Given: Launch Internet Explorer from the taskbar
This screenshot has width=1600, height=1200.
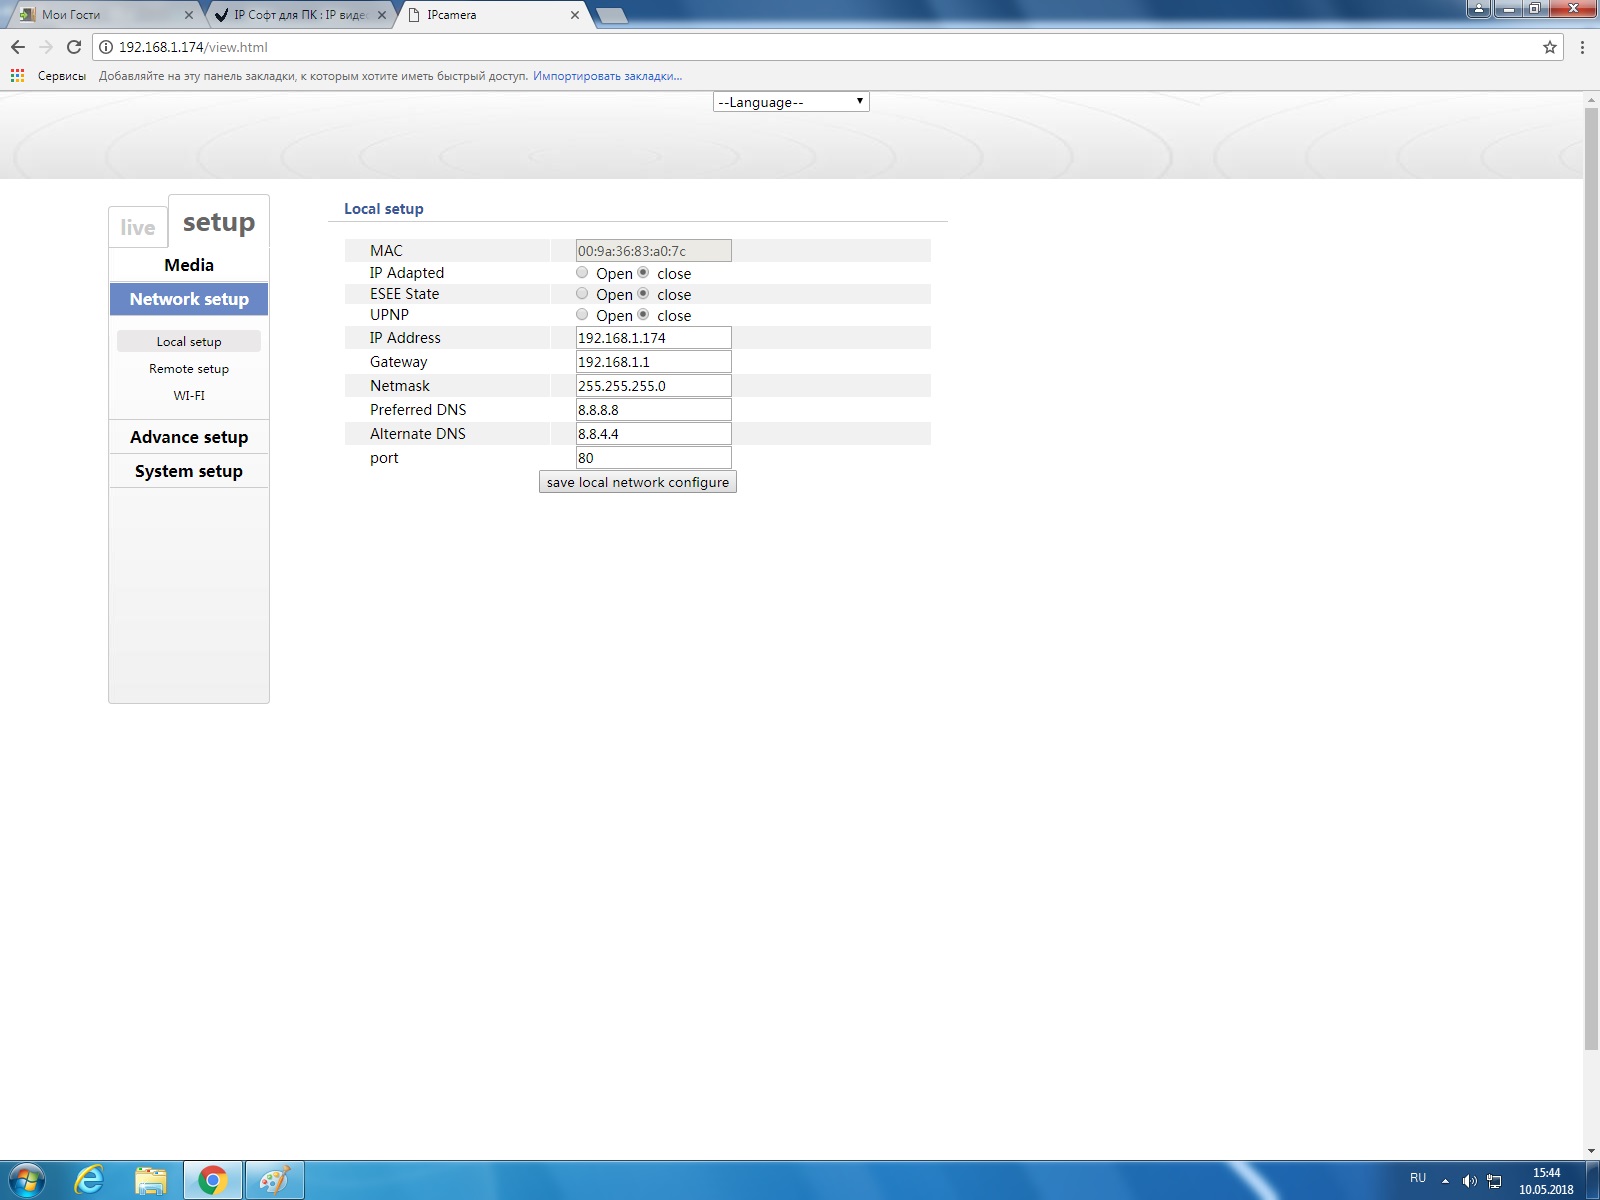Looking at the screenshot, I should pos(89,1180).
